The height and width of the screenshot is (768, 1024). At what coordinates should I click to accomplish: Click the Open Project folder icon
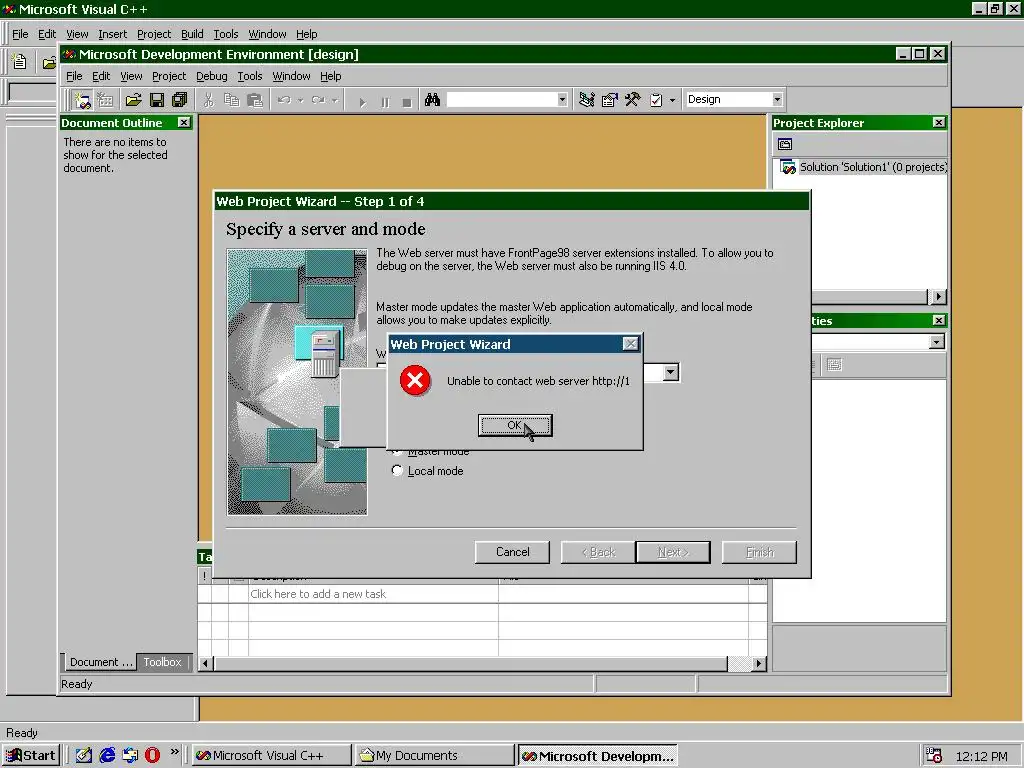click(133, 100)
